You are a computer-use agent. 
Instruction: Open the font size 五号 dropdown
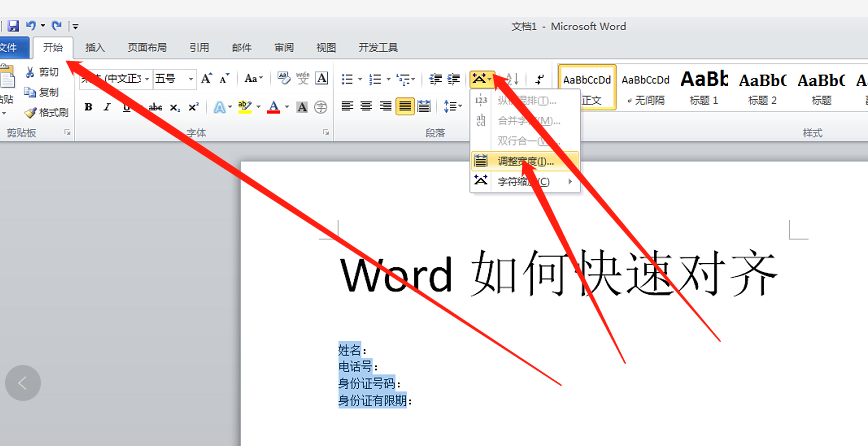pyautogui.click(x=191, y=79)
